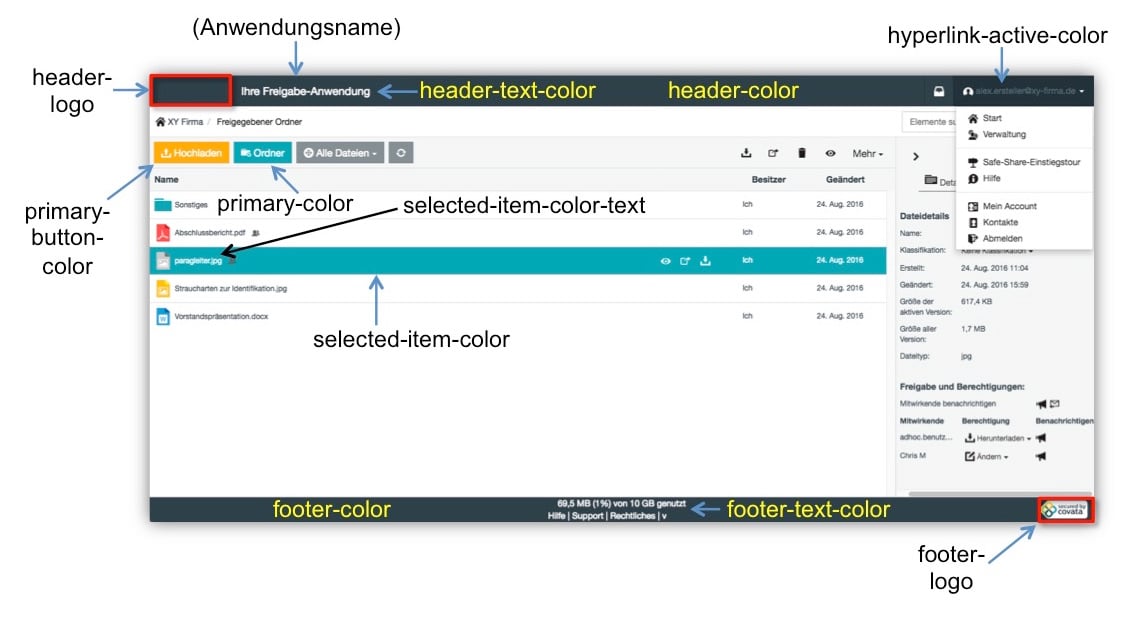Open Kontakte from the user menu
Image resolution: width=1133 pixels, height=617 pixels.
click(993, 223)
